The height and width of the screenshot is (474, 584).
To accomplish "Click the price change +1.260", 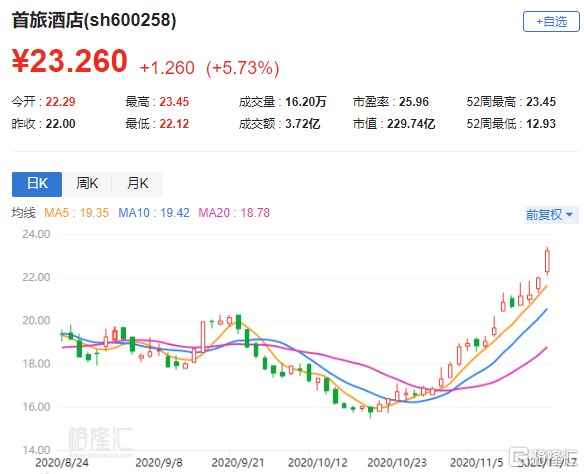I will tap(167, 68).
